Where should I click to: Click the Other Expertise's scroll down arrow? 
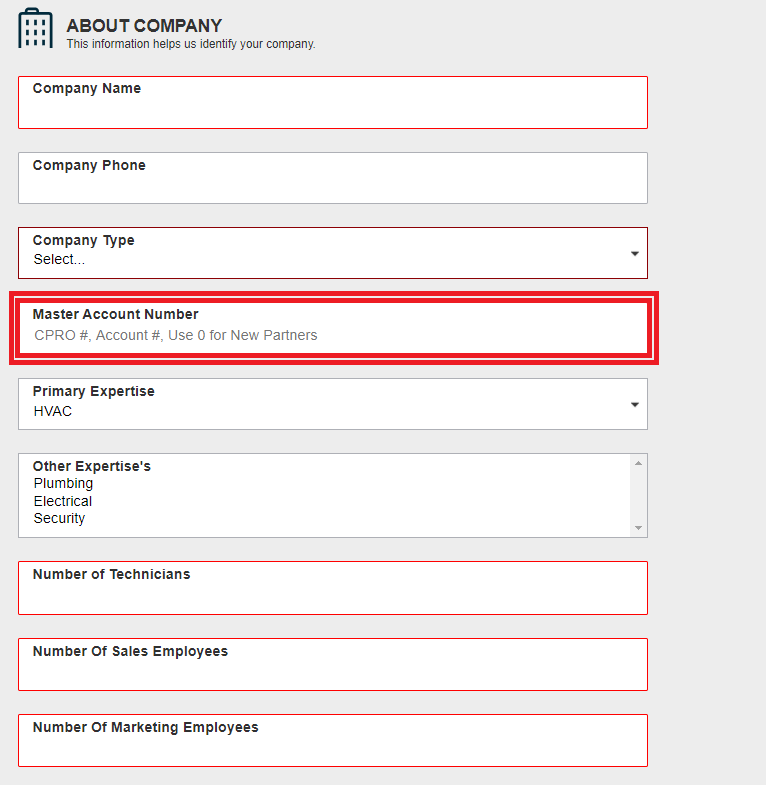(638, 528)
